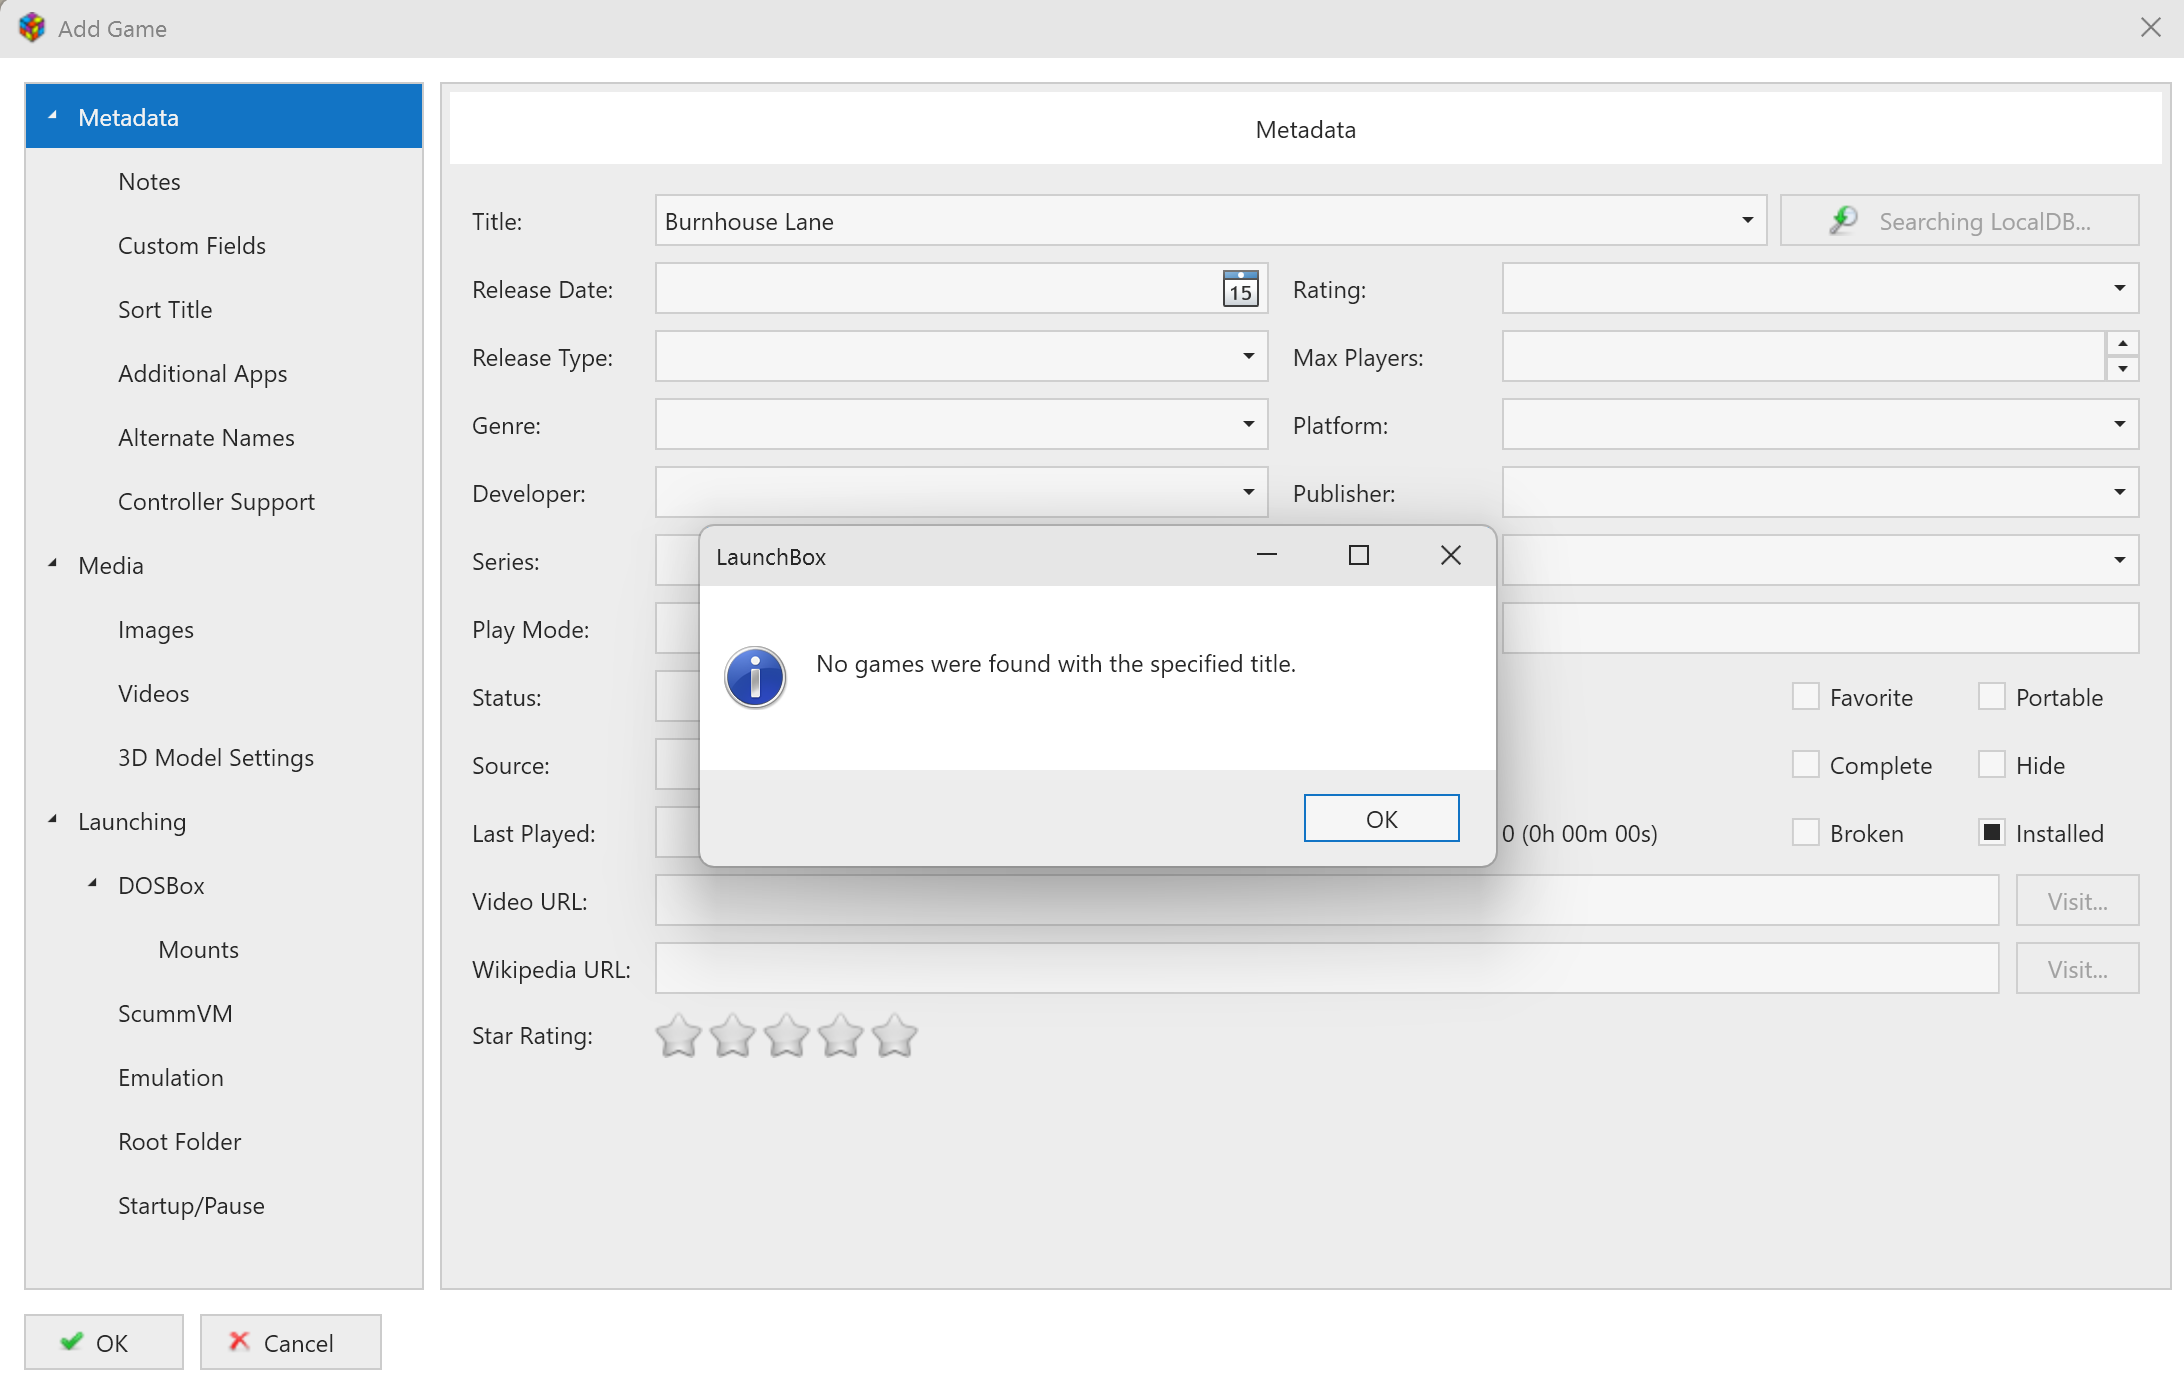This screenshot has width=2184, height=1380.
Task: Click the info icon in LaunchBox dialog
Action: tap(755, 677)
